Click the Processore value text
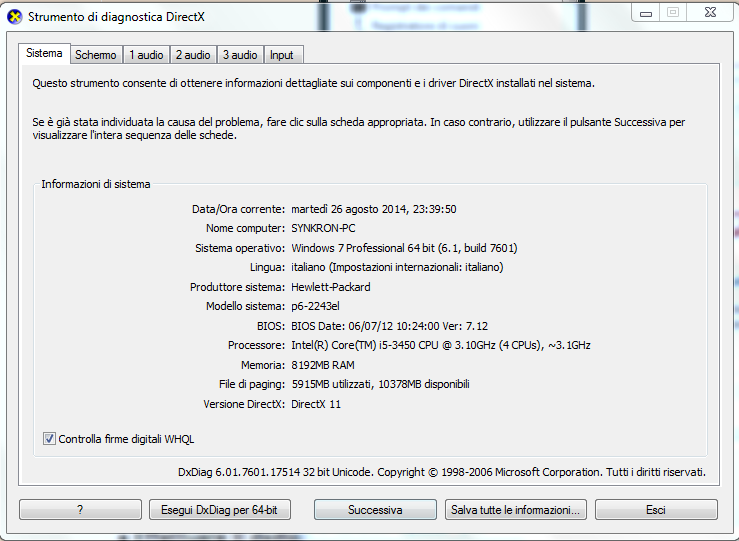Screen dimensions: 739x541 [440, 346]
